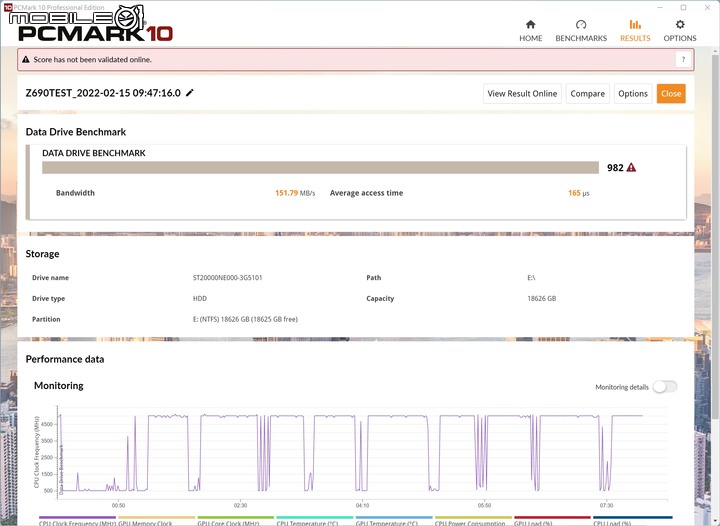Select the GPU Memory Clock legend entry
Viewport: 720px width, 526px height.
[x=157, y=521]
